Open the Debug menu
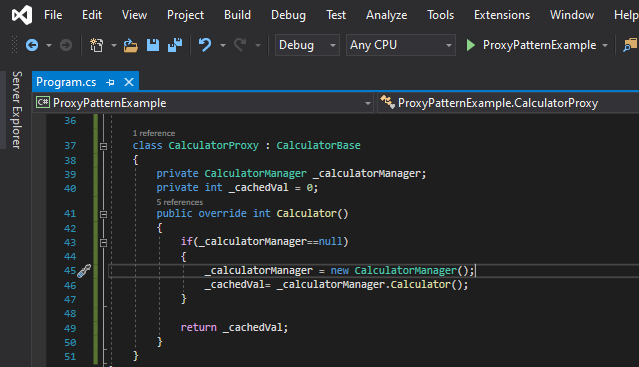Viewport: 639px width, 367px height. (288, 15)
